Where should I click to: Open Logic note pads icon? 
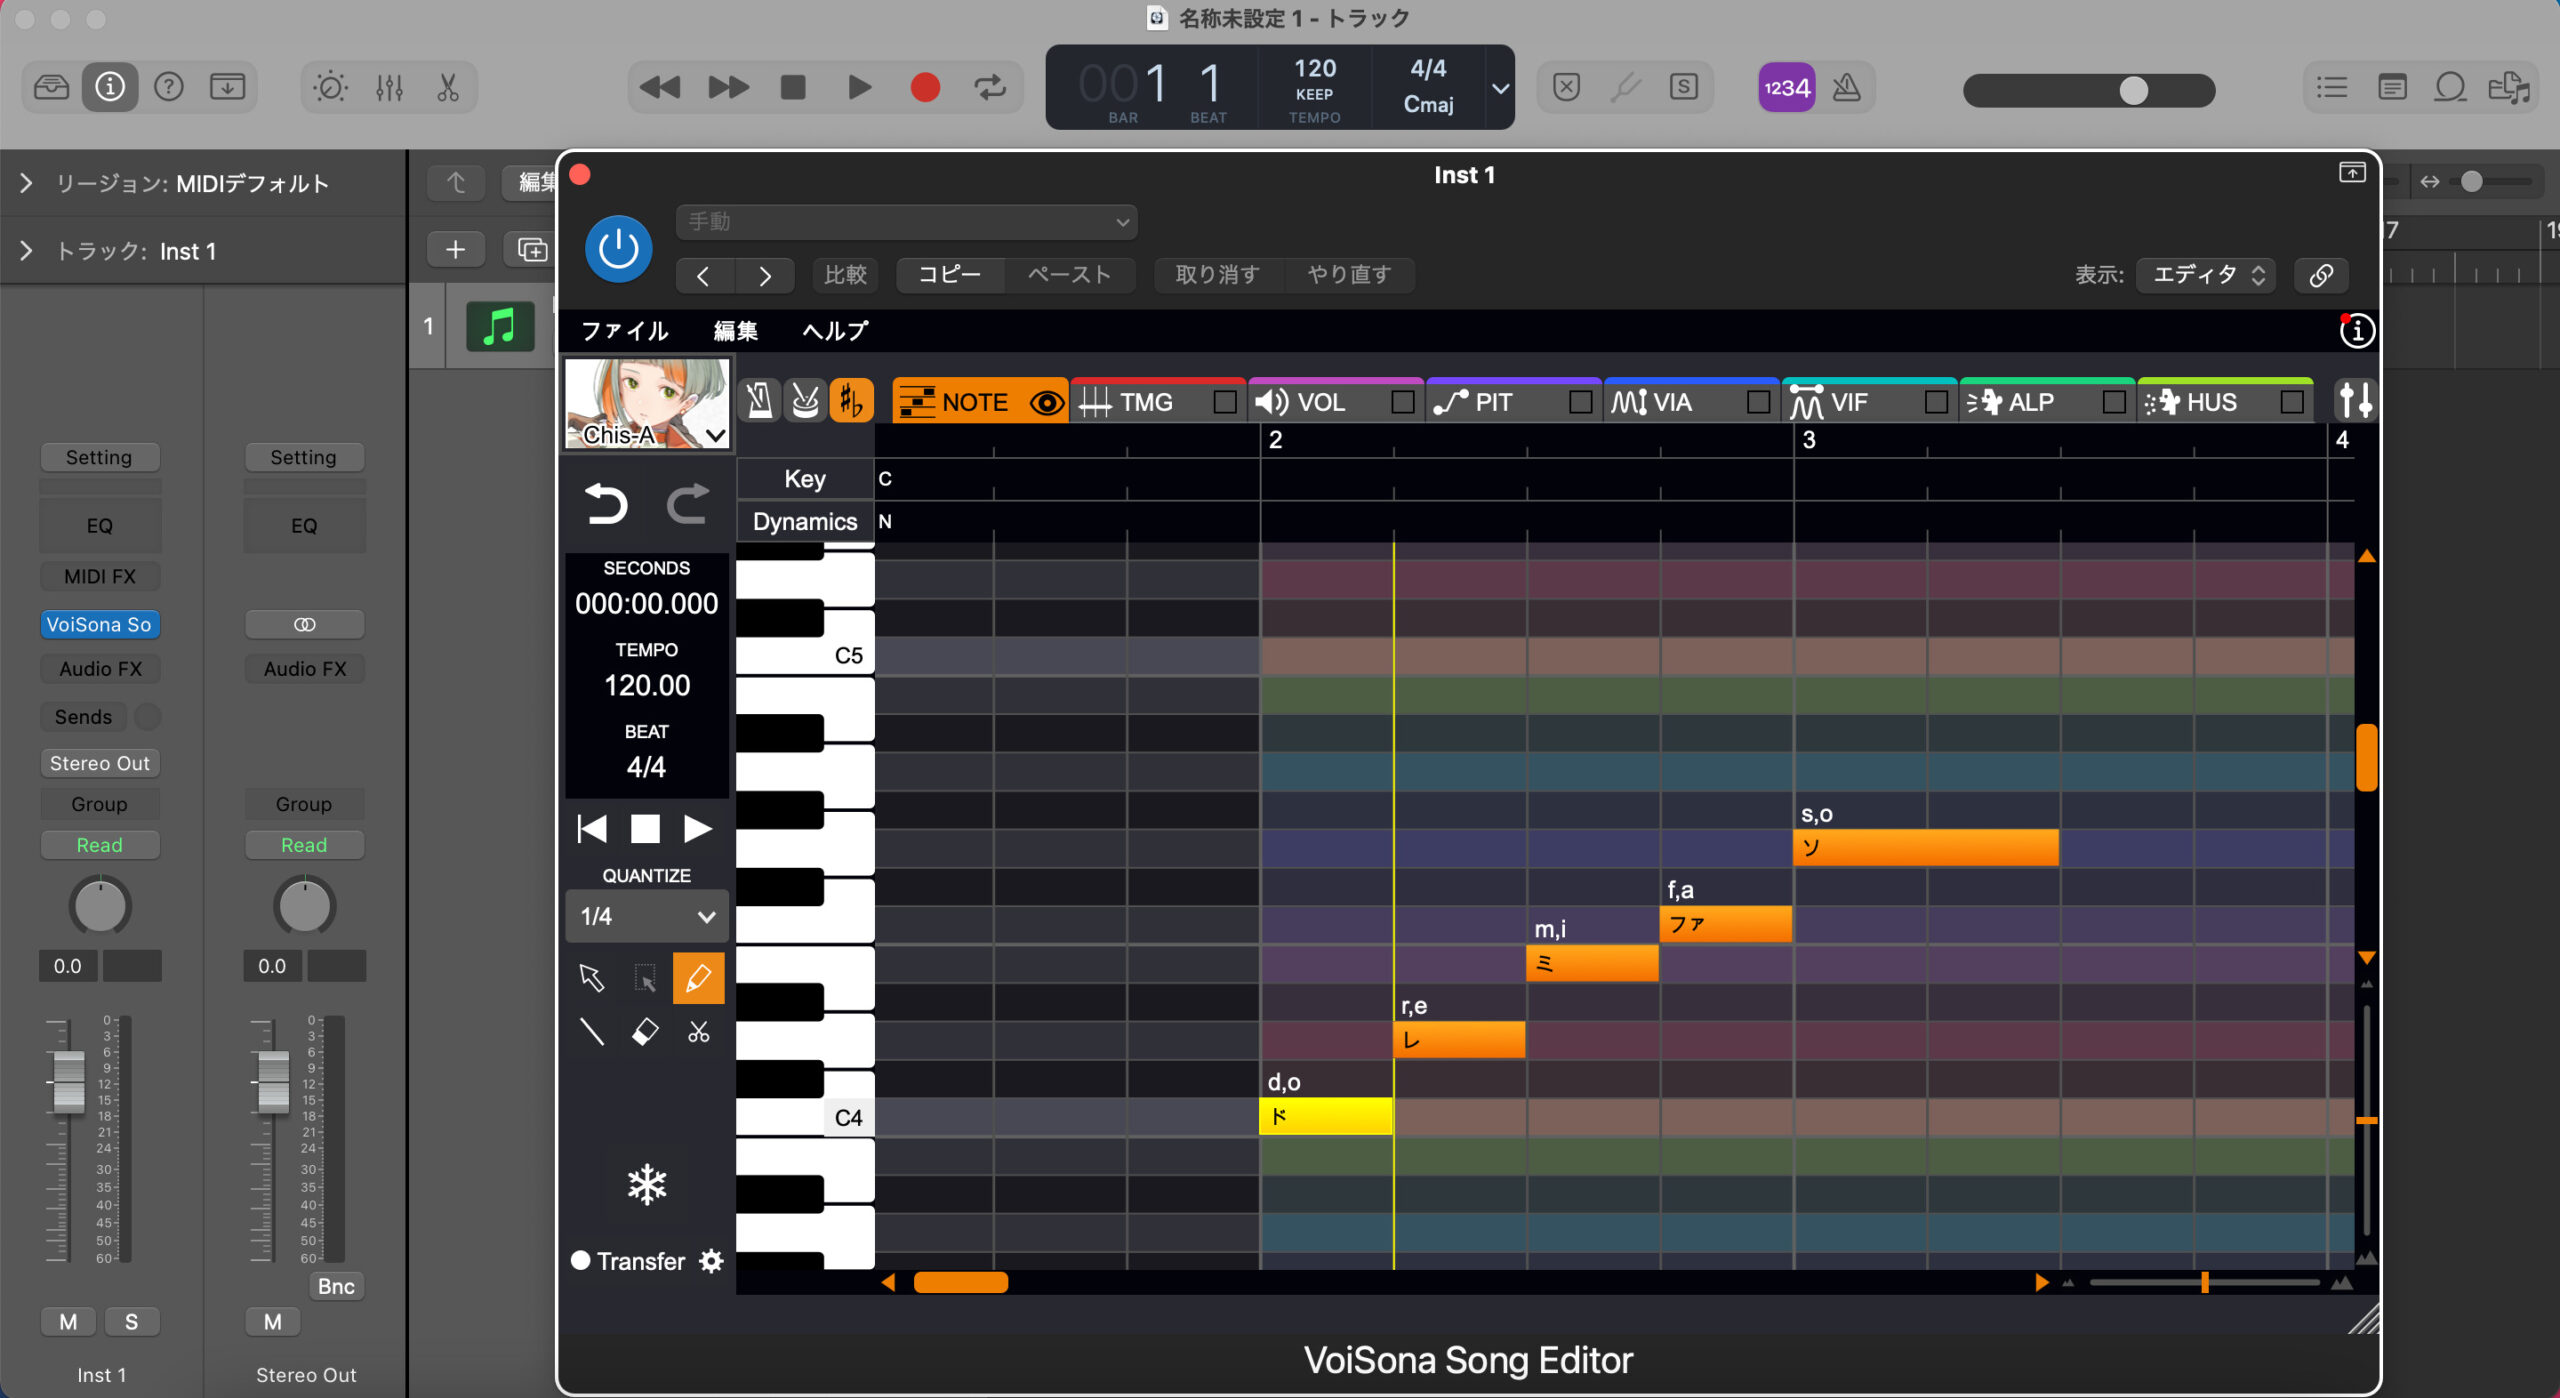pos(2391,88)
